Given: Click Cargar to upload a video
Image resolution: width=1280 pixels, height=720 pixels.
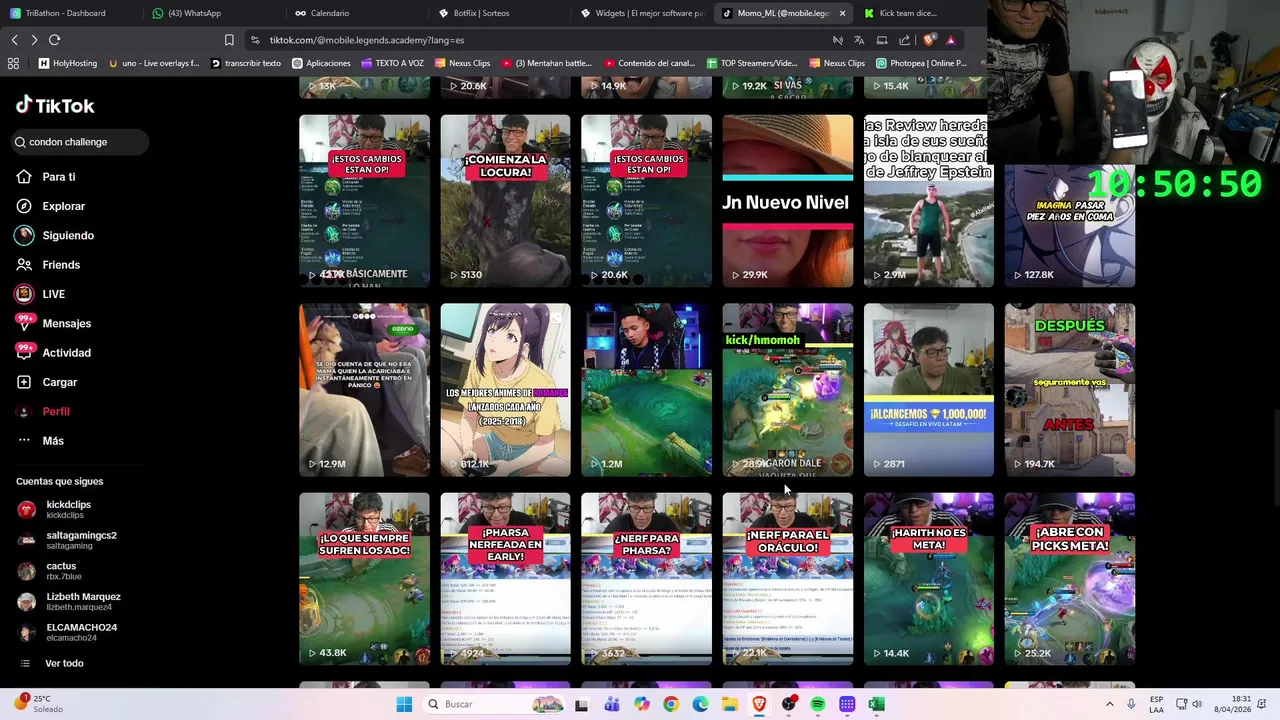Looking at the screenshot, I should pos(47,382).
